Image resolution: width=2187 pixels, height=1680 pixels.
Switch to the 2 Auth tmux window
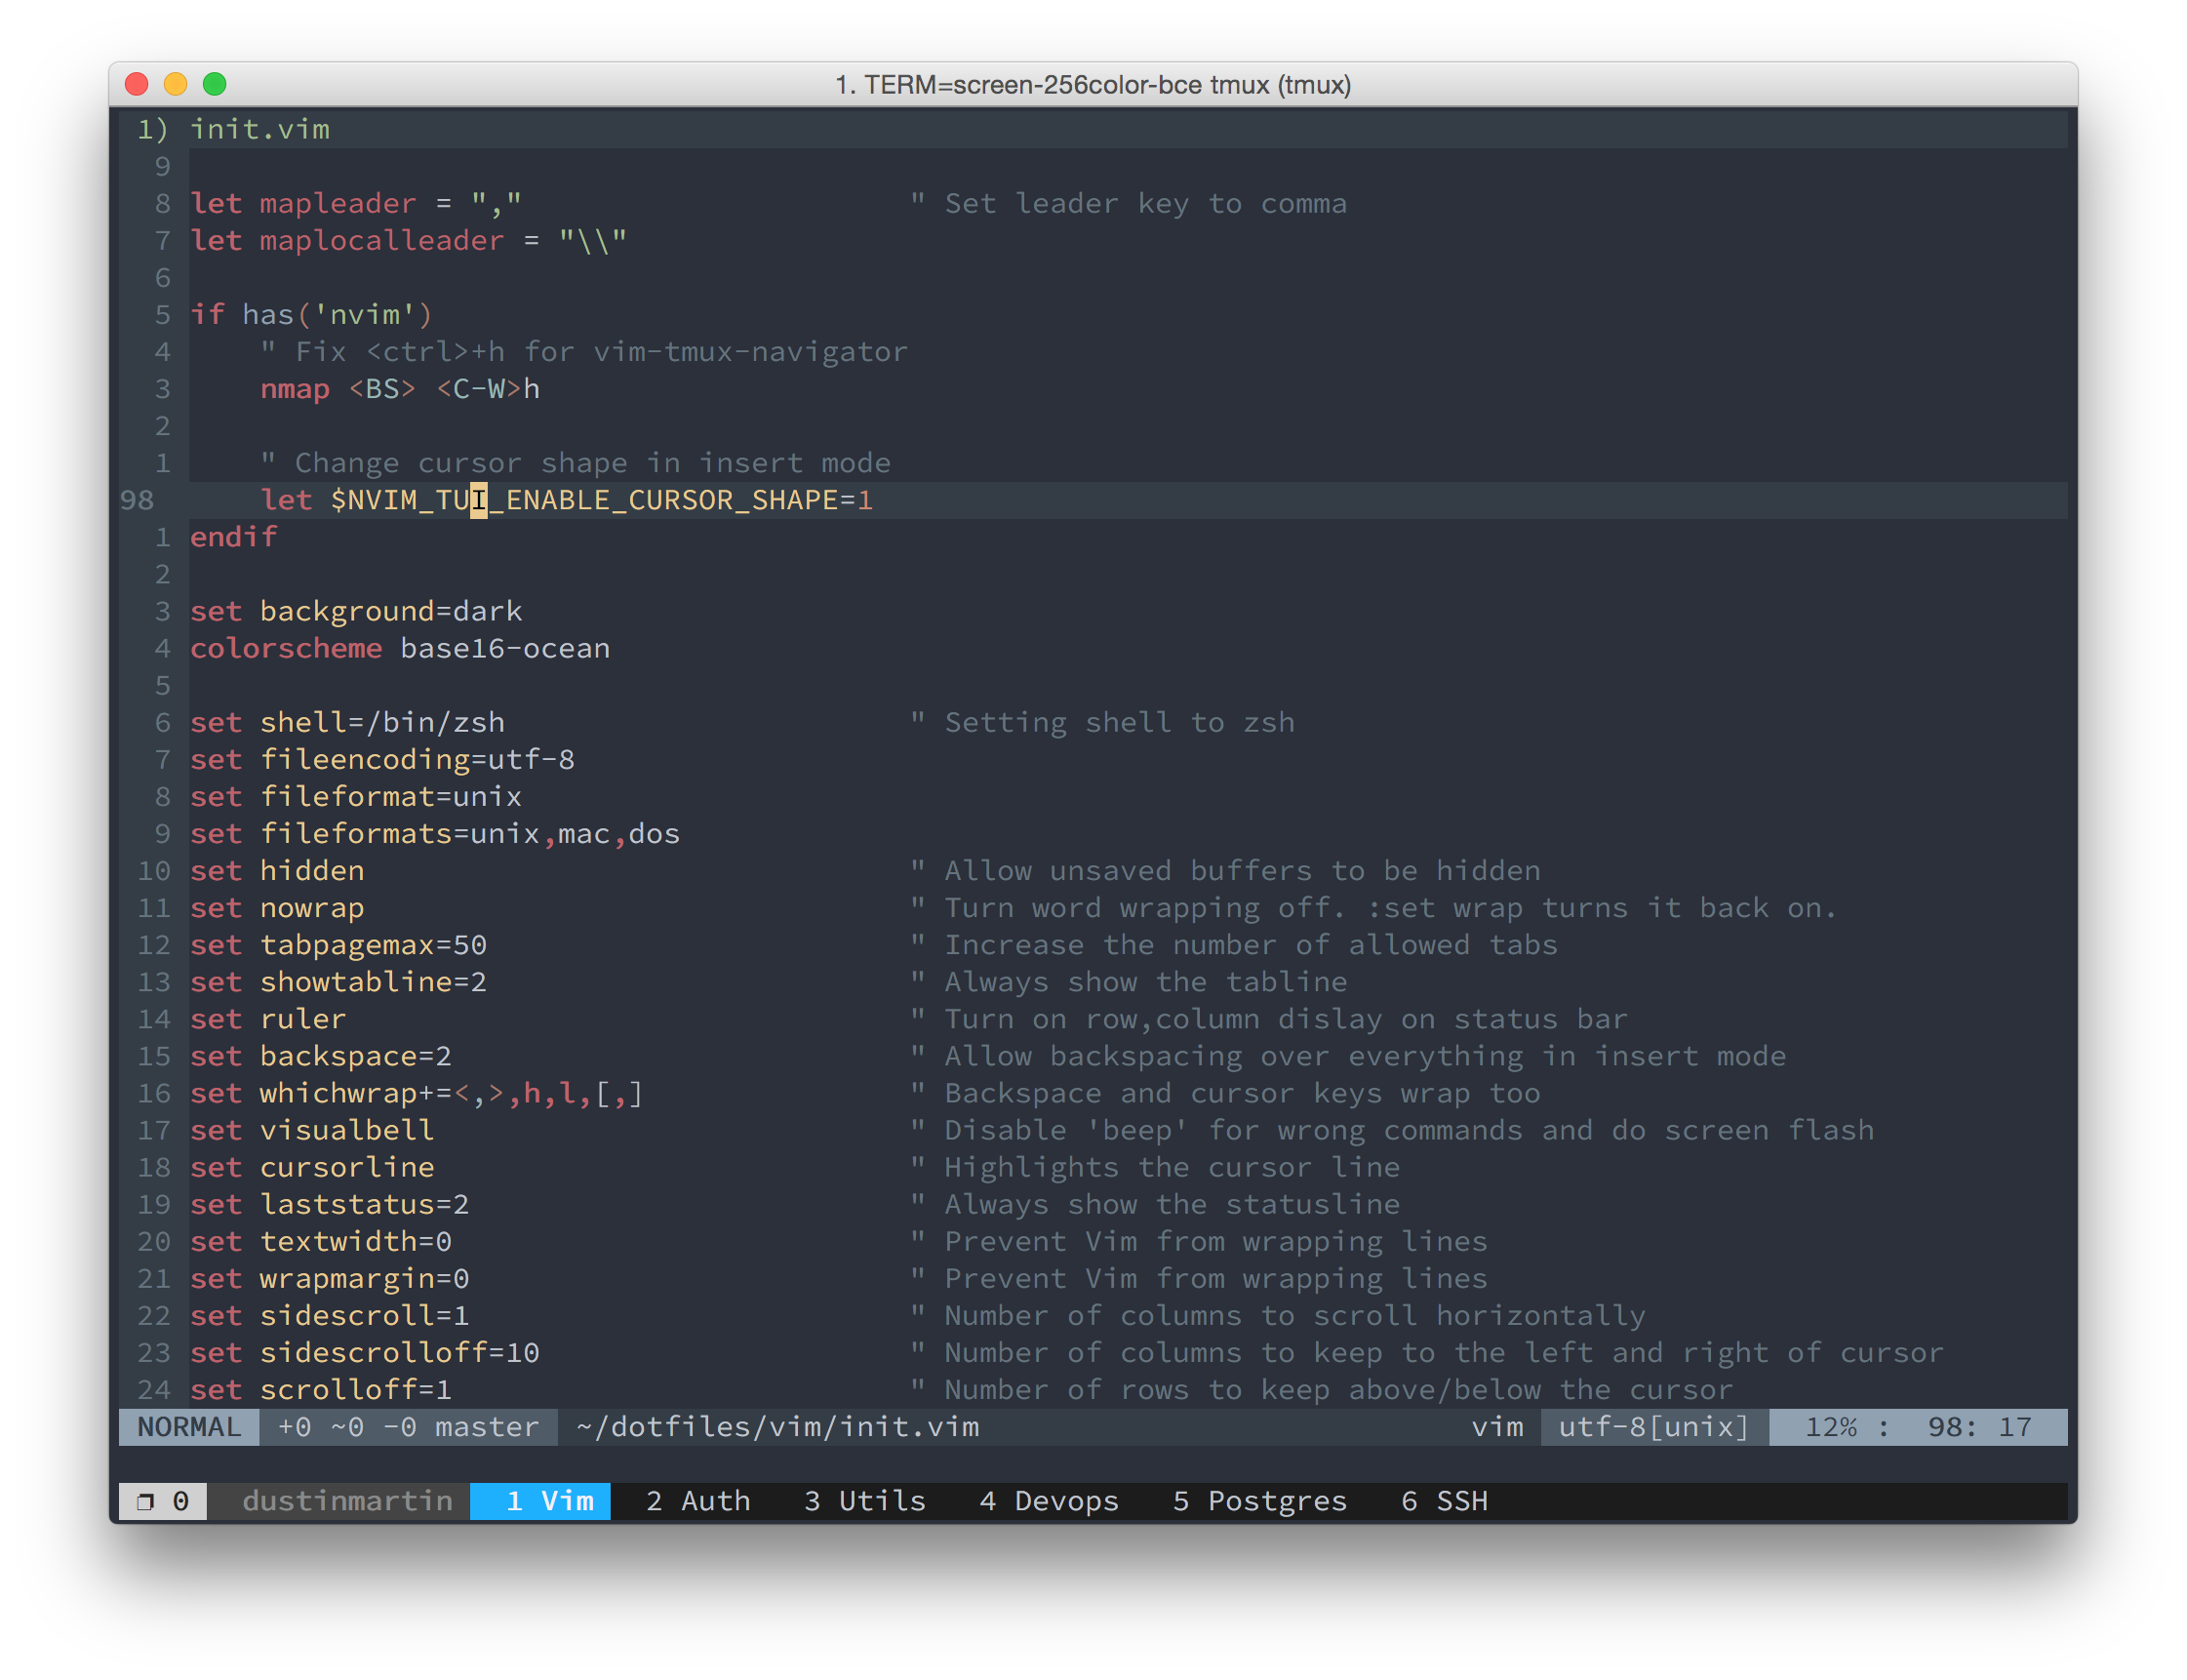click(x=698, y=1501)
